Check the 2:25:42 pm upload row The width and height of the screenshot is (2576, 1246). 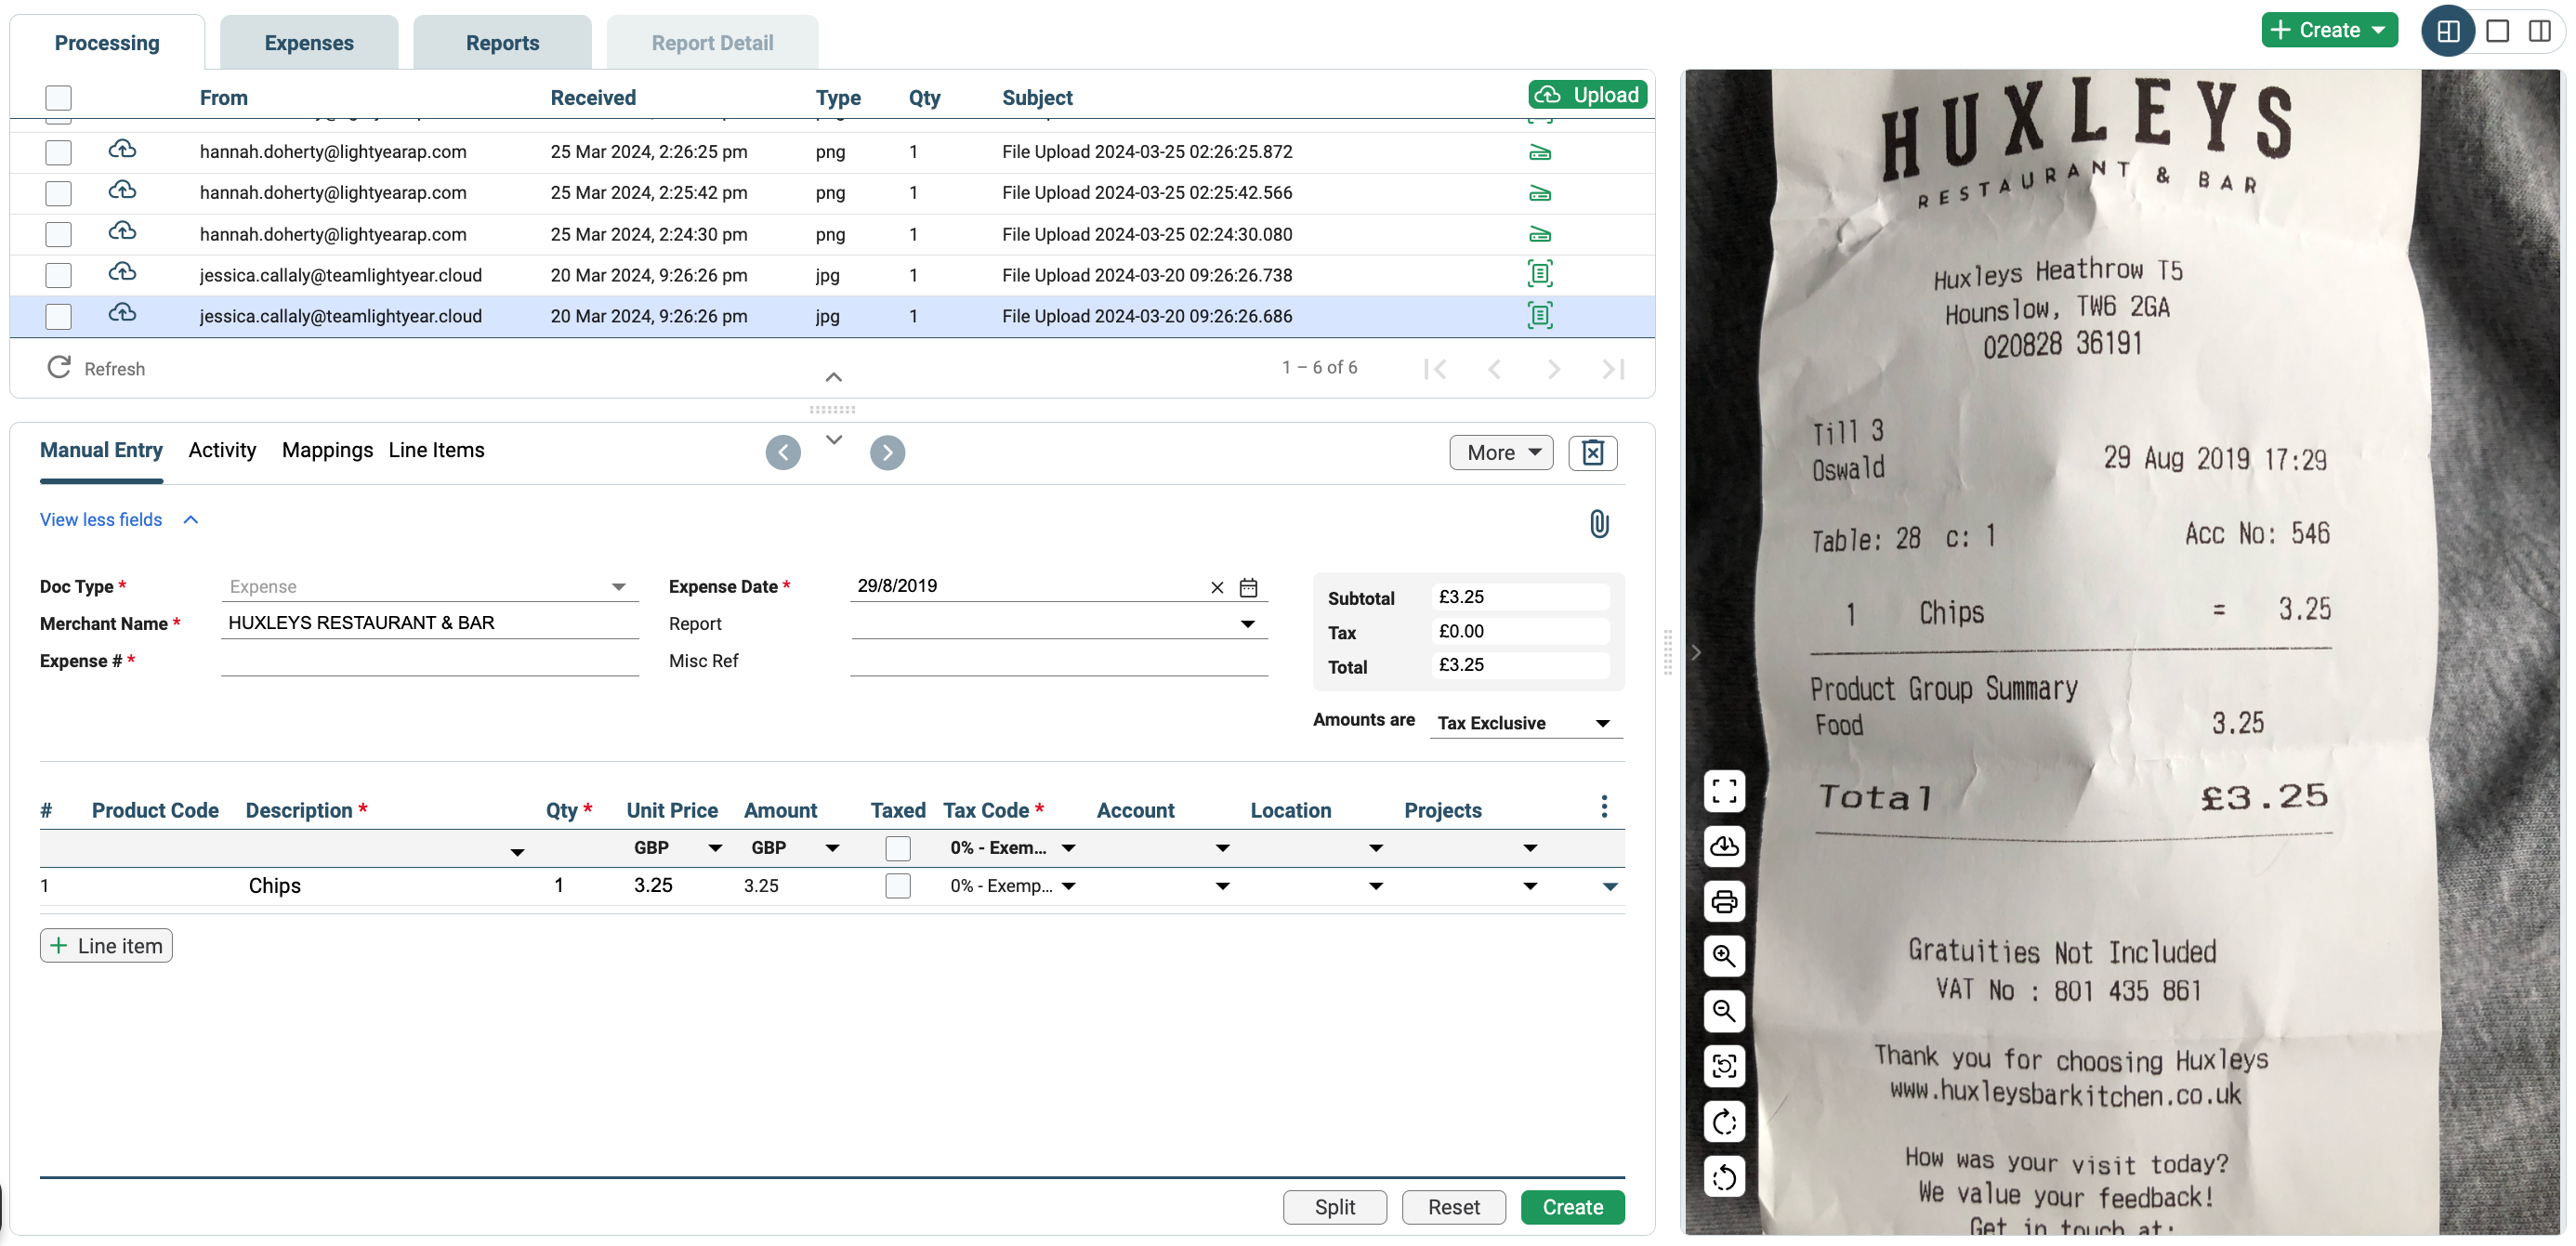coord(59,193)
